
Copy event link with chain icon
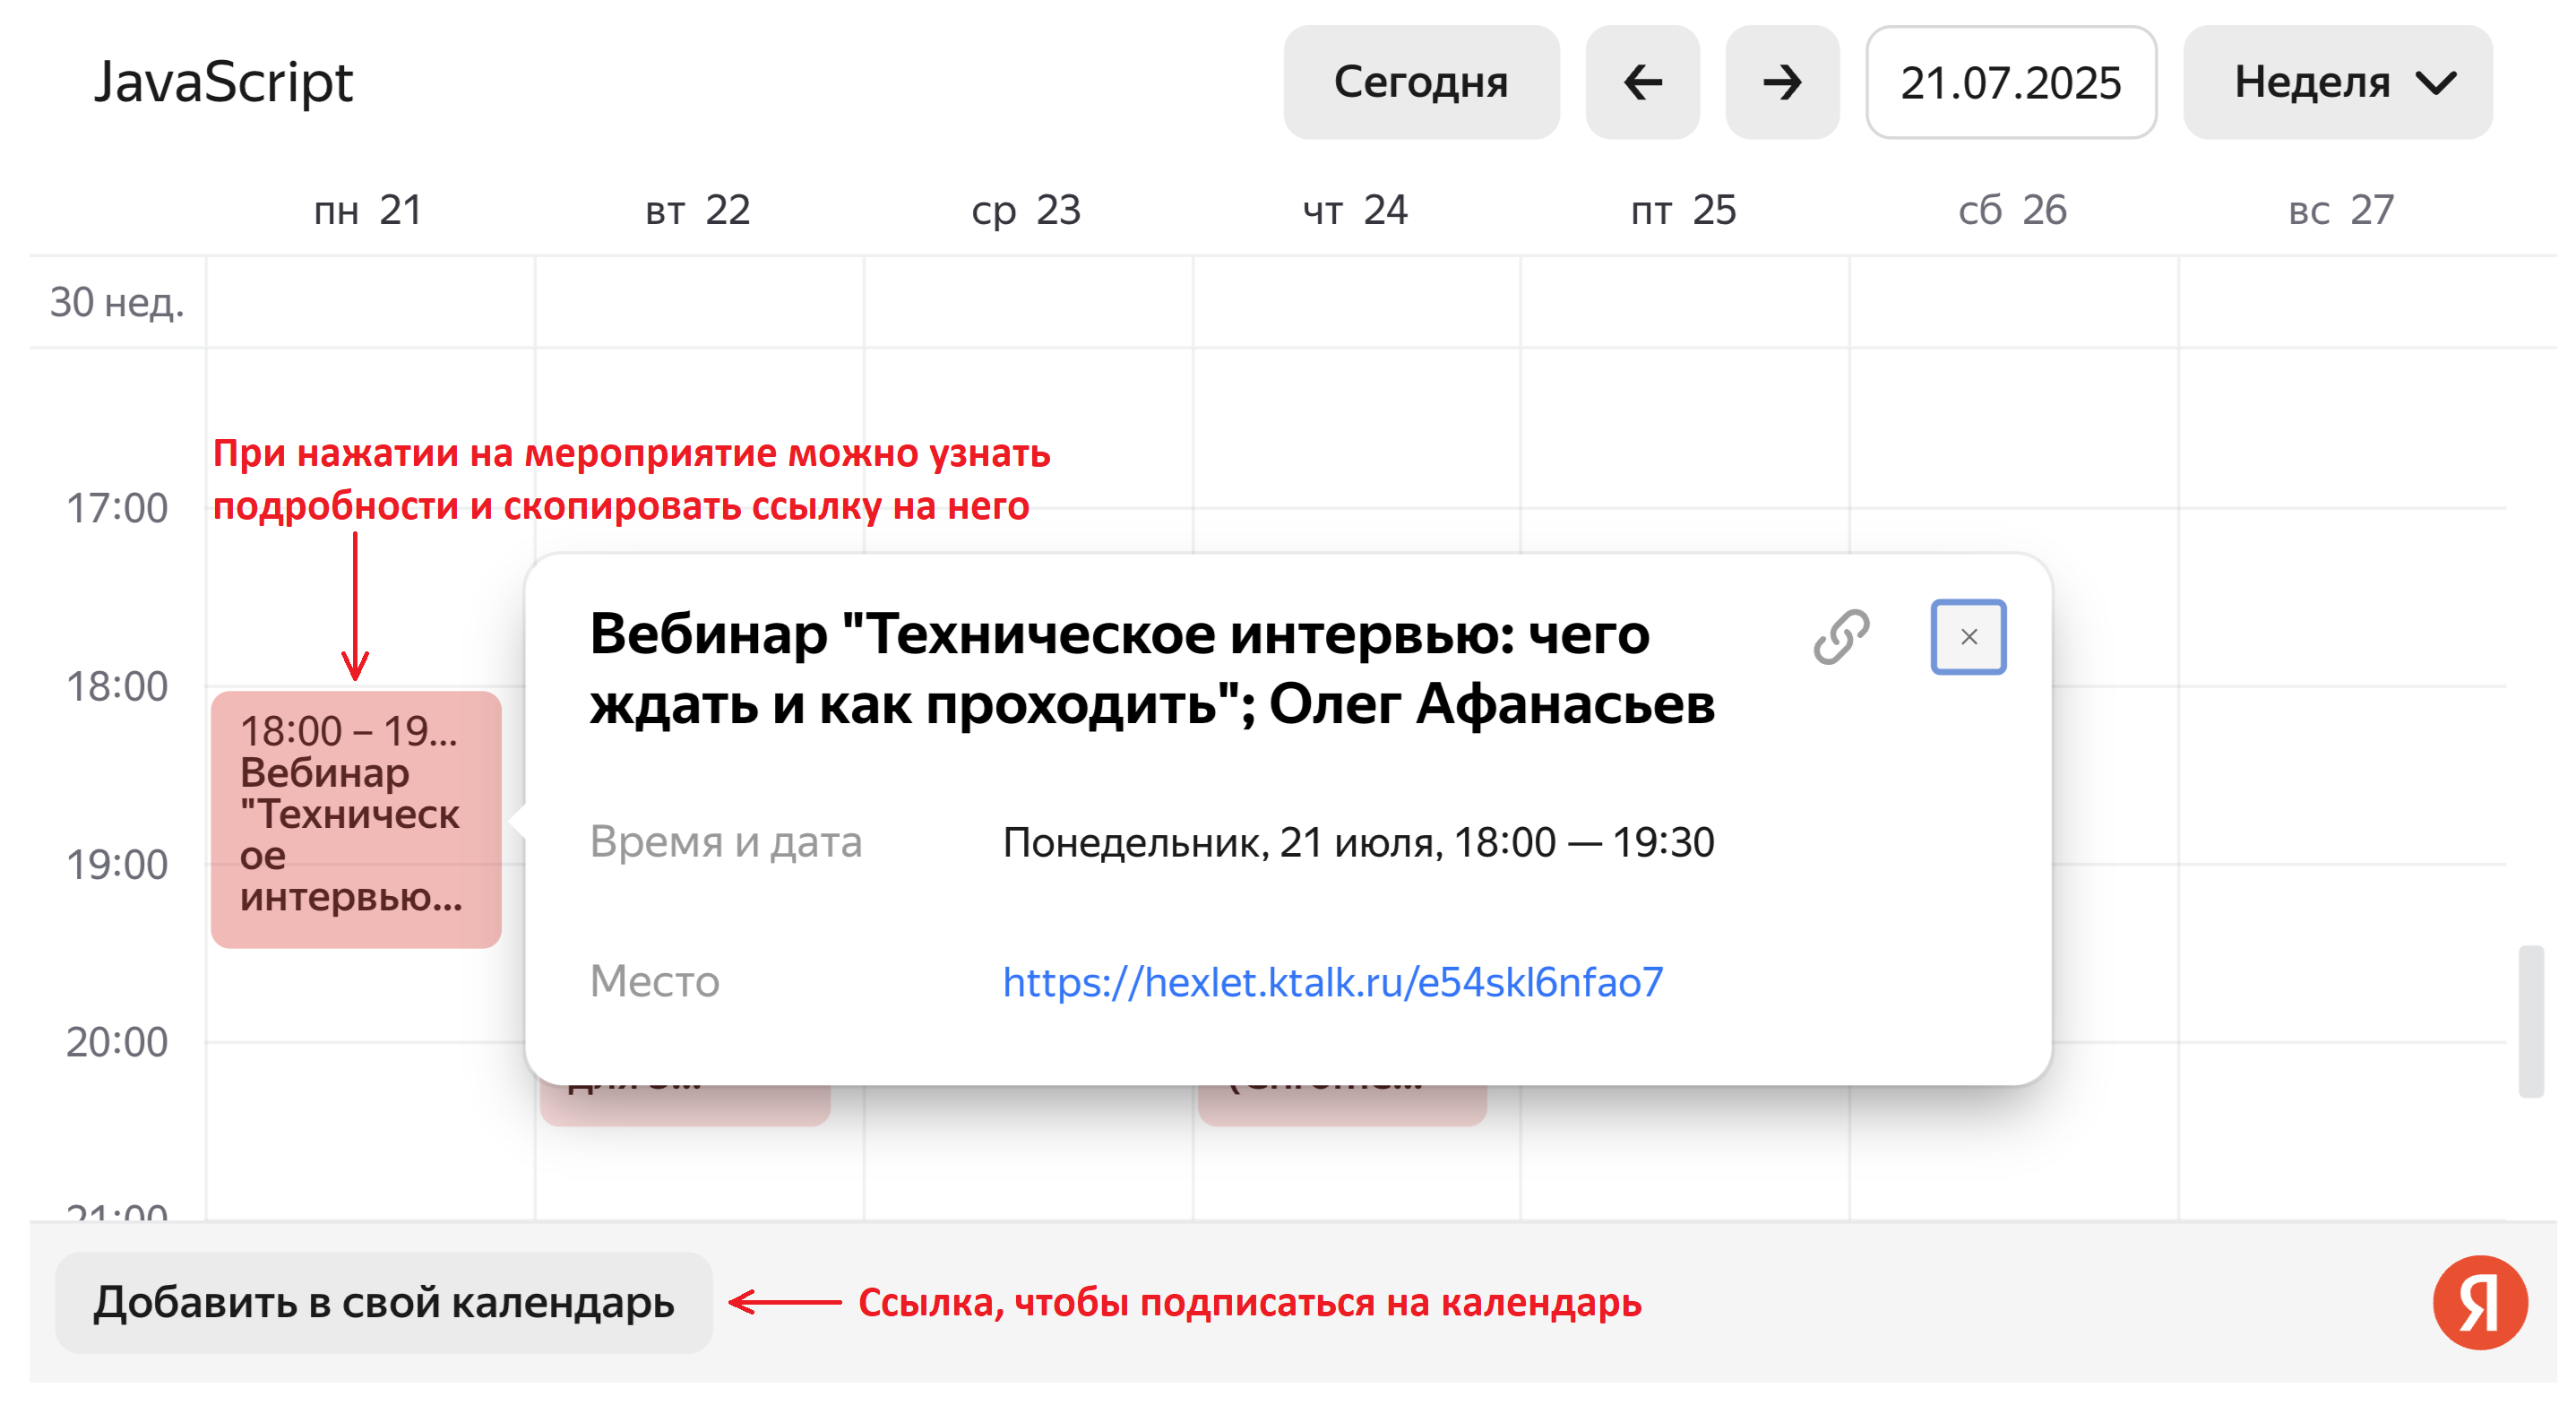[x=1840, y=637]
